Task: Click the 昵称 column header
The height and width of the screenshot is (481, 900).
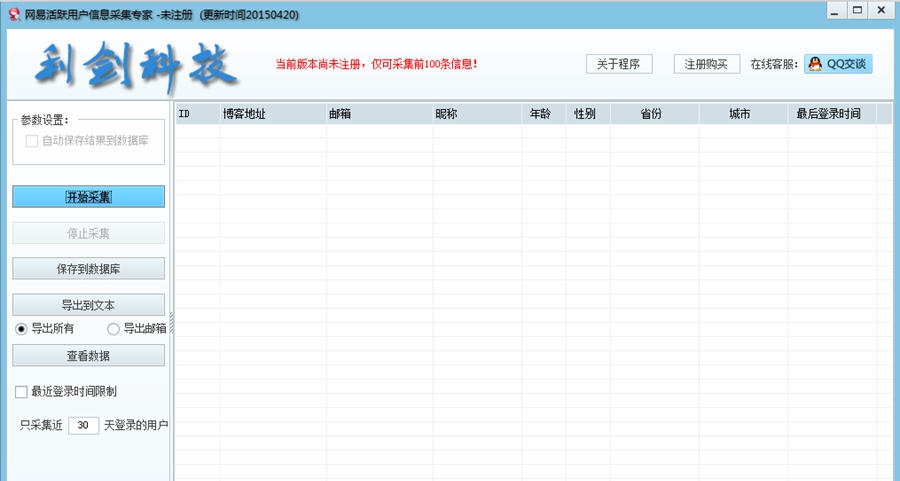Action: pos(477,114)
